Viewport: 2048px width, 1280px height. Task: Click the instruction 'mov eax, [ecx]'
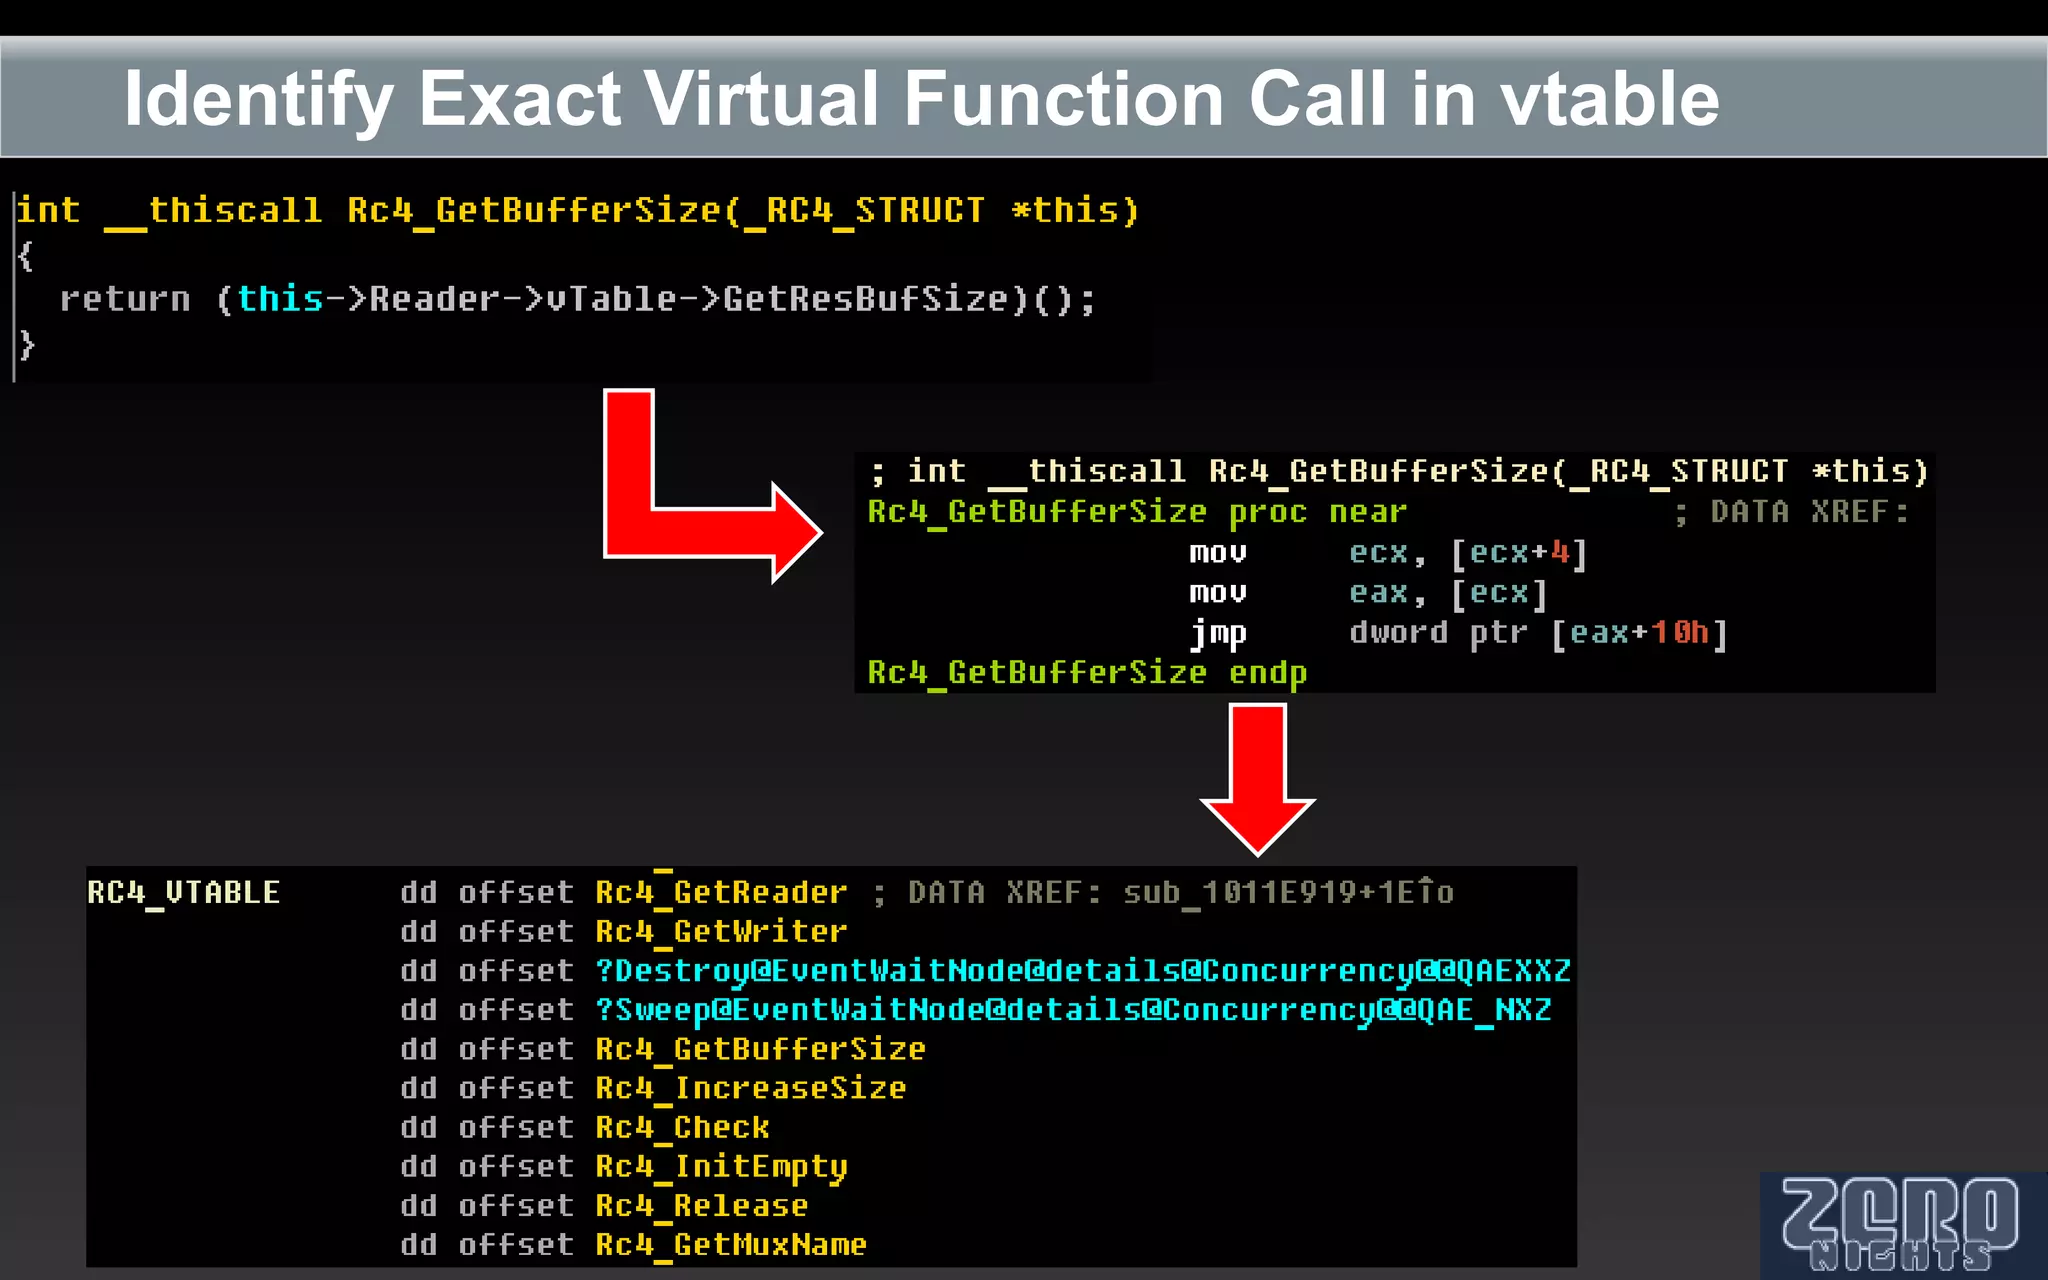coord(1368,592)
